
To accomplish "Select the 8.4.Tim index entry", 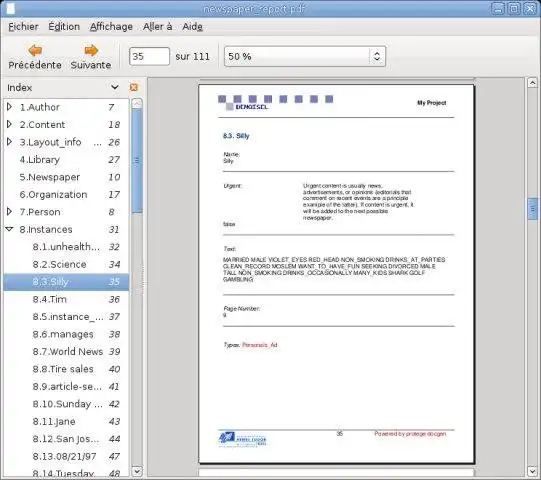I will 66,299.
